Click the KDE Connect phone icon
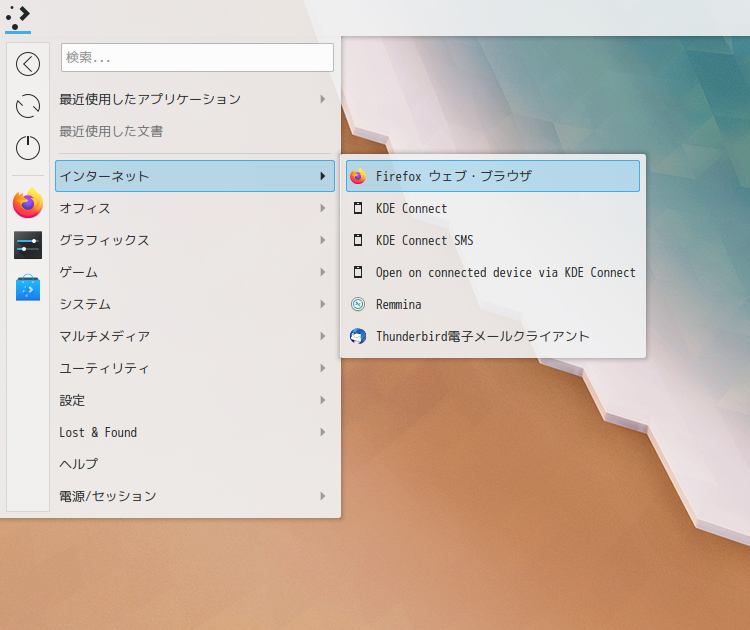 pos(358,208)
